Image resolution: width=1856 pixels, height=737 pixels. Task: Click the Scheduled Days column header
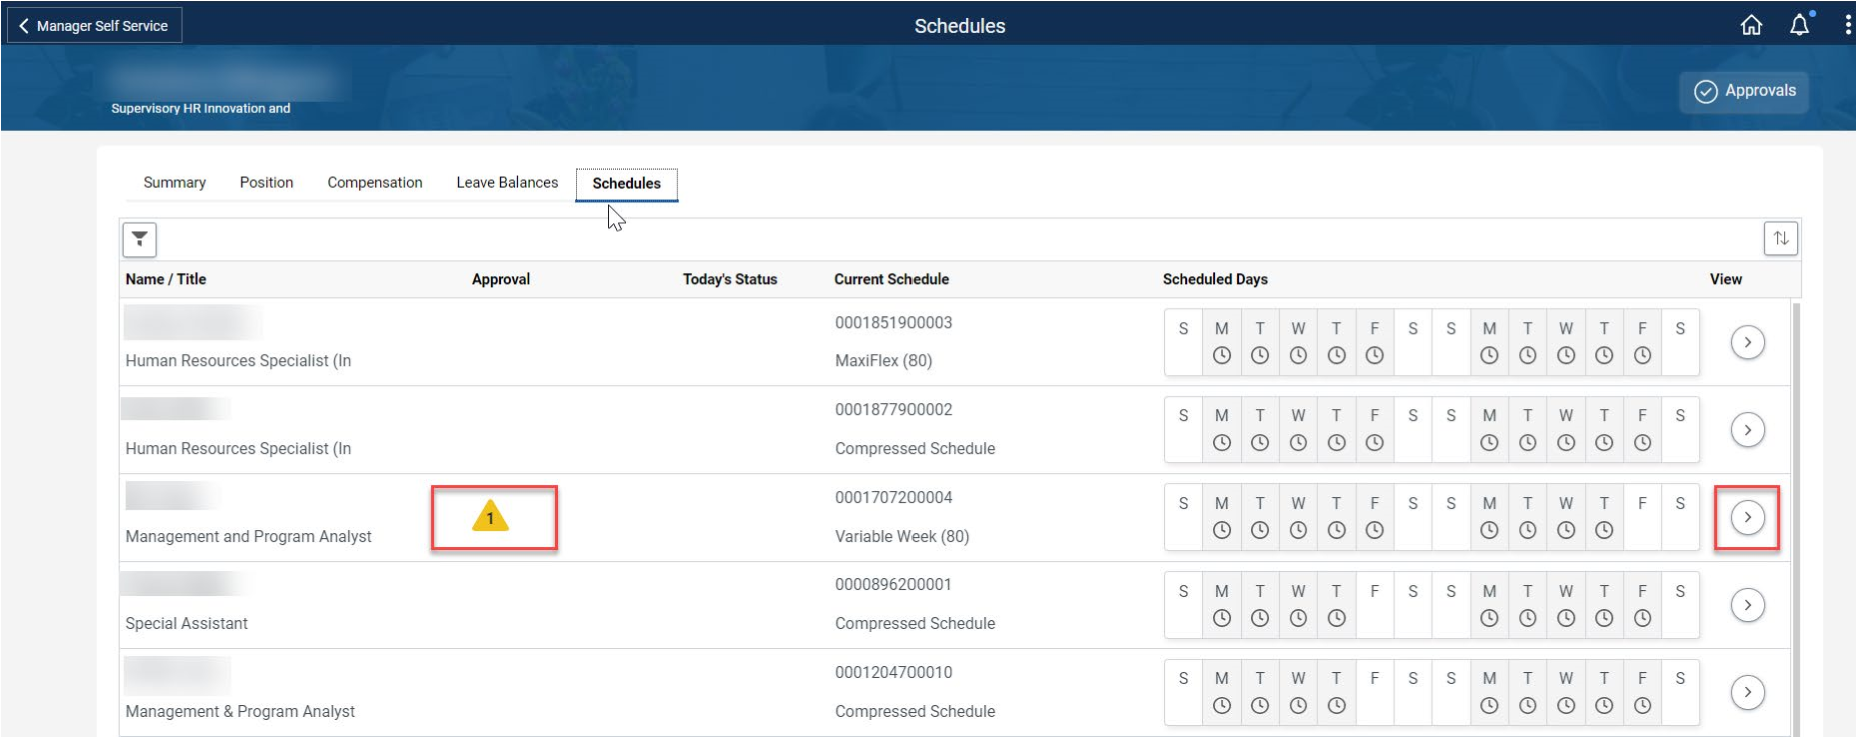1215,279
